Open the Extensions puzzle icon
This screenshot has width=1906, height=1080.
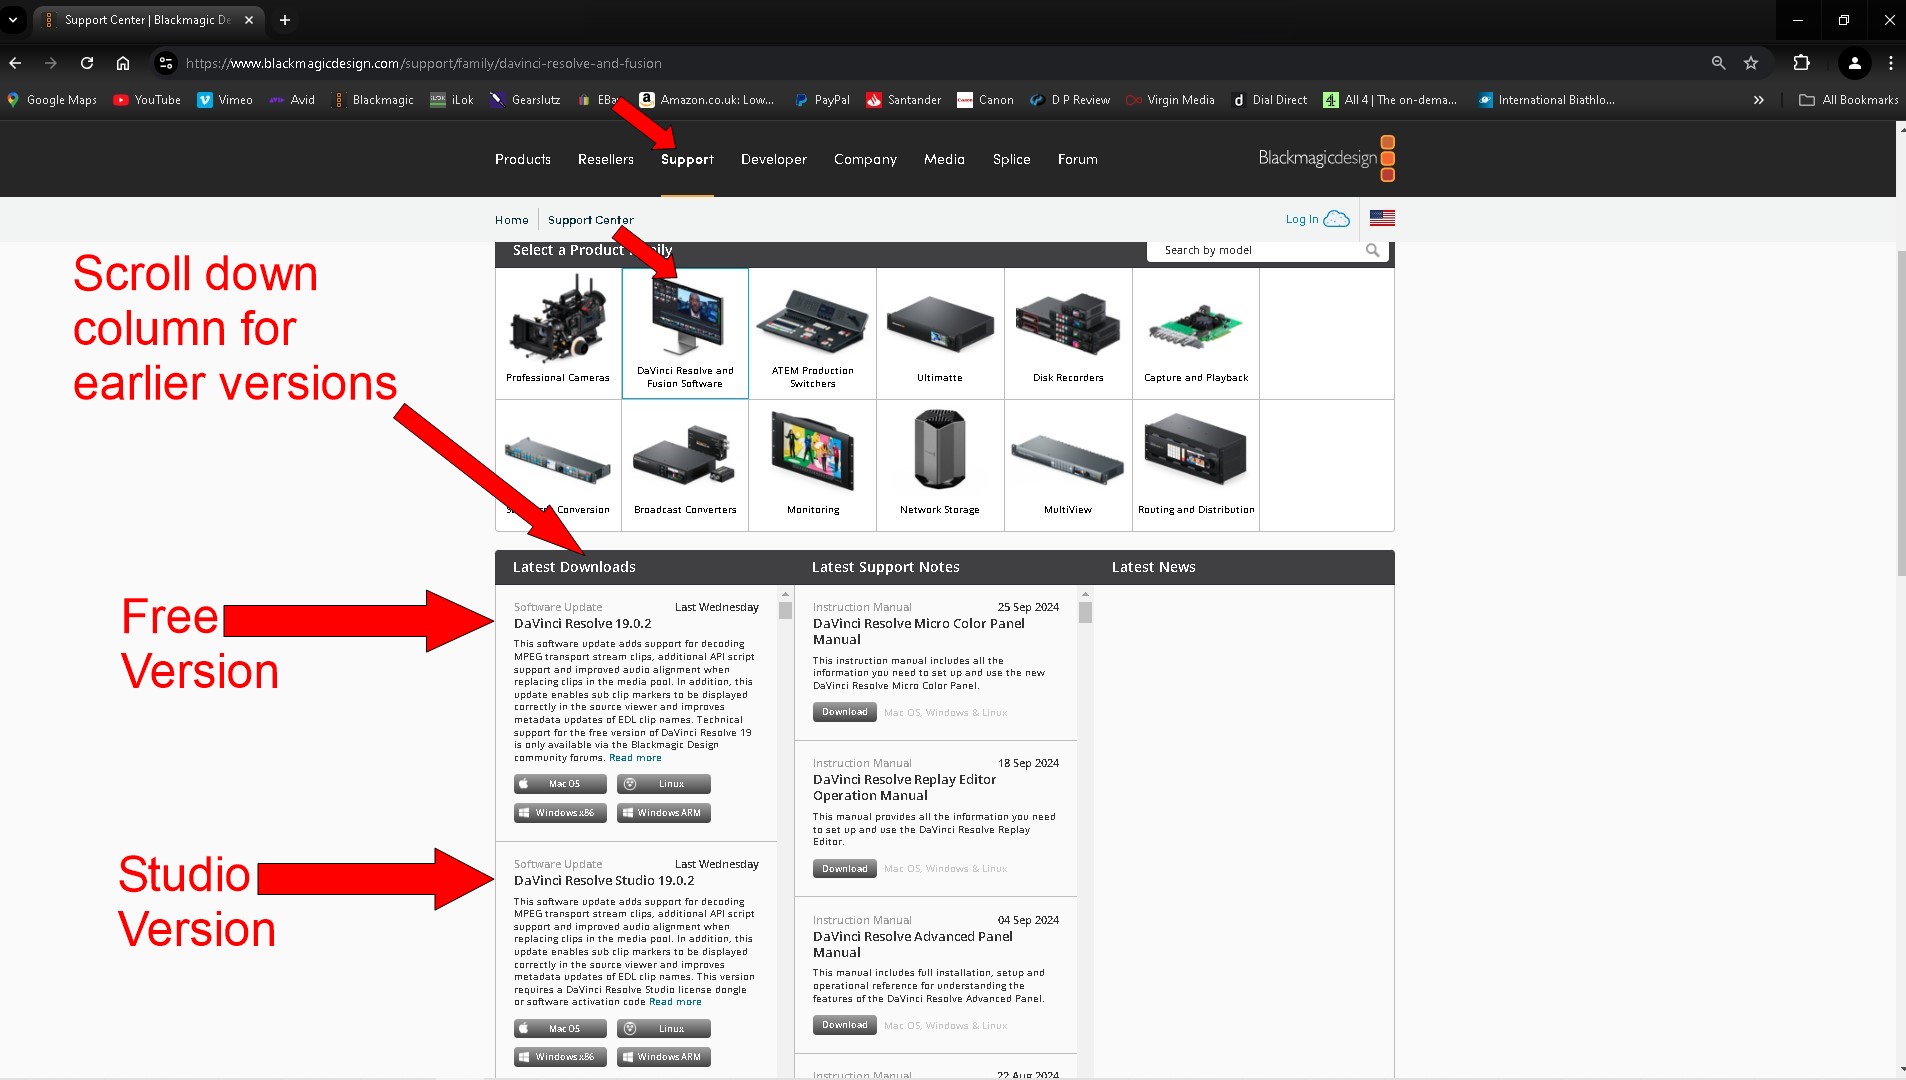[x=1801, y=63]
